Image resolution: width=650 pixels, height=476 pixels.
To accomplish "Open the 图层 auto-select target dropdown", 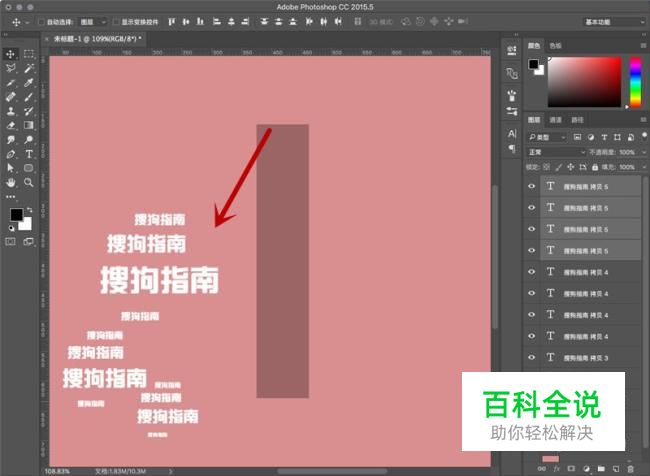I will pos(93,22).
